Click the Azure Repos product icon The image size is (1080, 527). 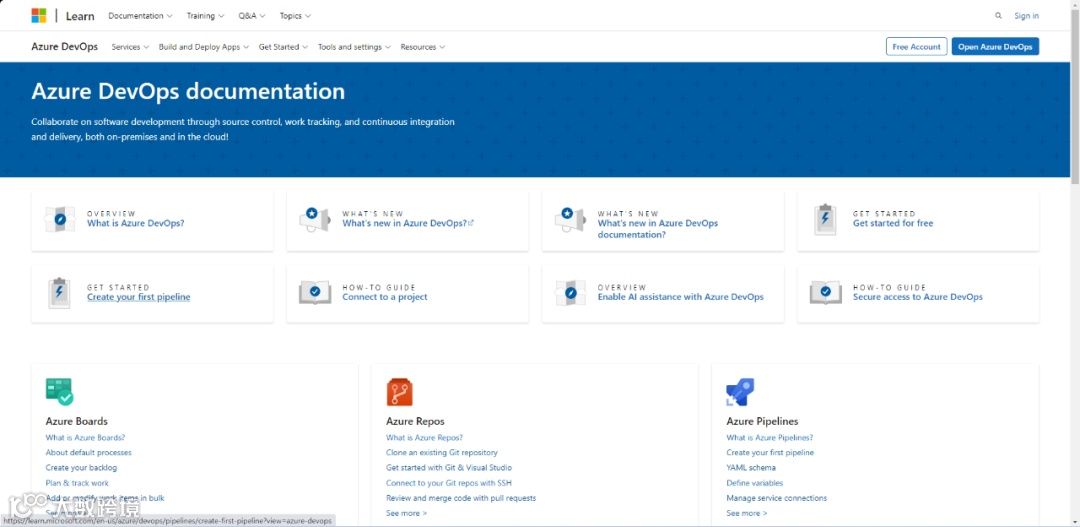[399, 391]
